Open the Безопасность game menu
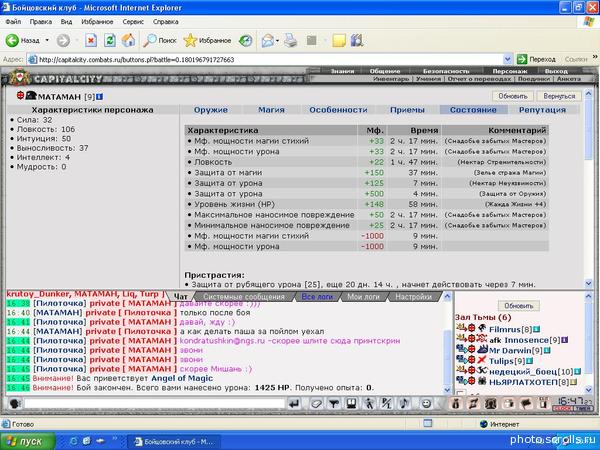Image resolution: width=600 pixels, height=450 pixels. [x=446, y=71]
